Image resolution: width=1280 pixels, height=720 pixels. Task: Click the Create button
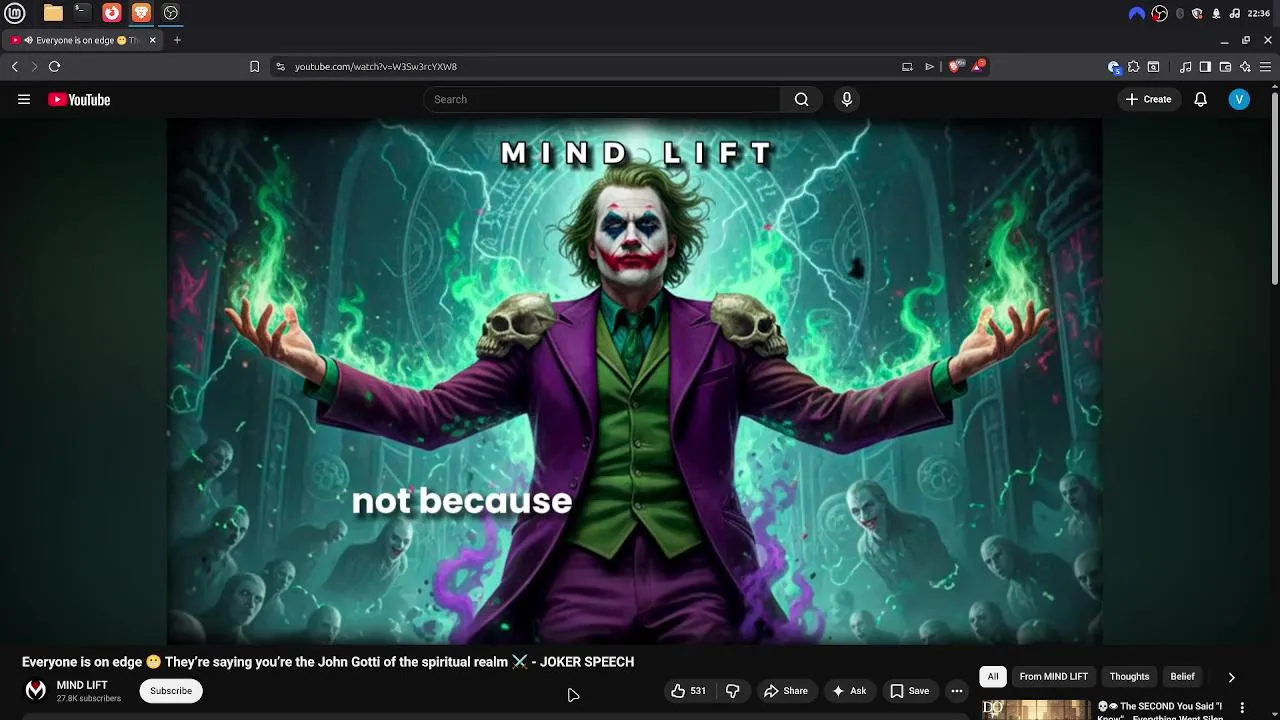pos(1148,99)
